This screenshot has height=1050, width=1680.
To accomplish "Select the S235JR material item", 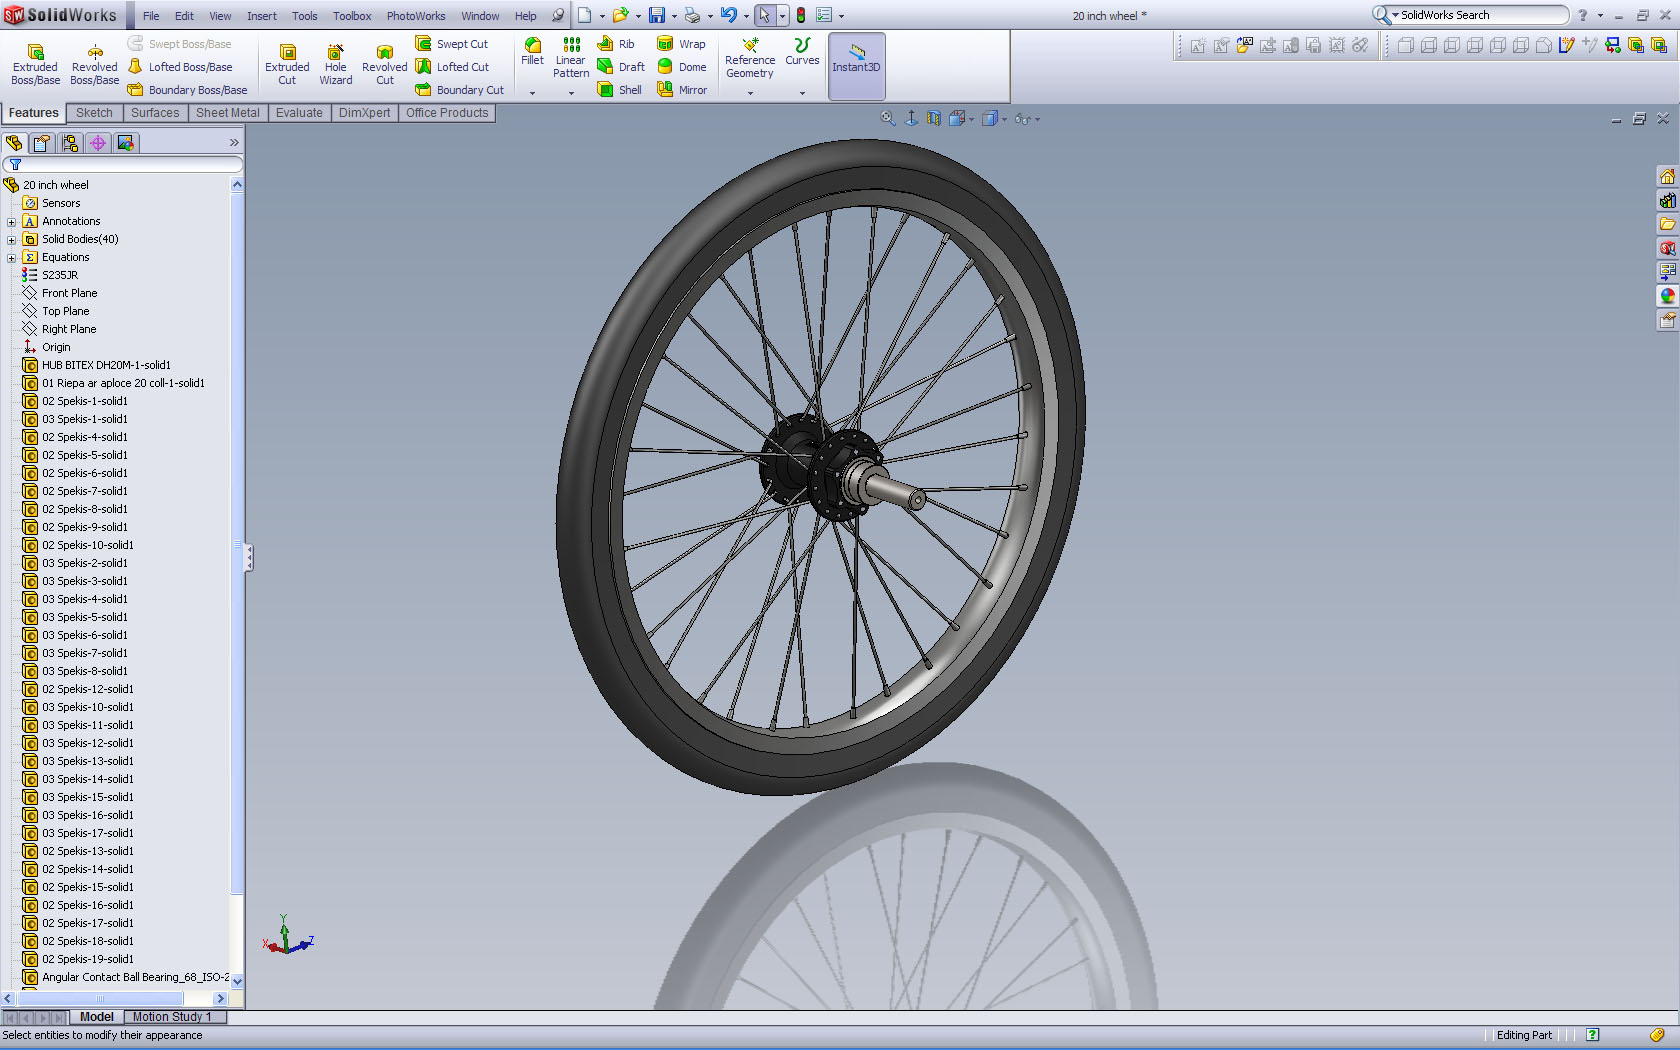I will pyautogui.click(x=50, y=276).
